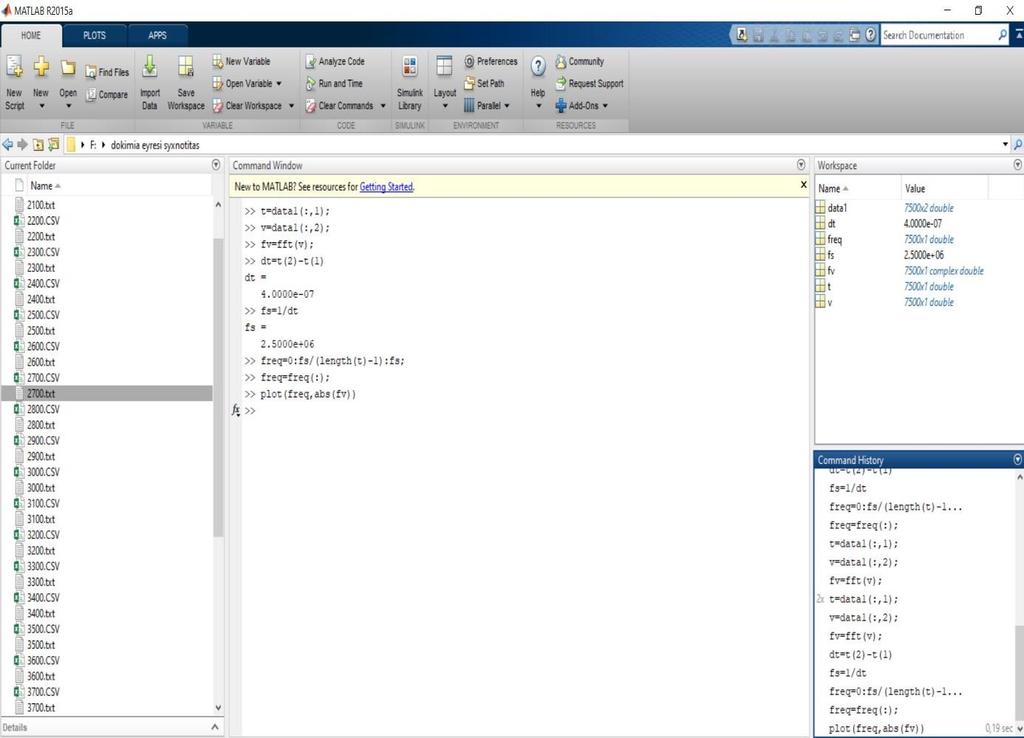The height and width of the screenshot is (738, 1024).
Task: Select the data1 variable in Workspace
Action: 837,208
